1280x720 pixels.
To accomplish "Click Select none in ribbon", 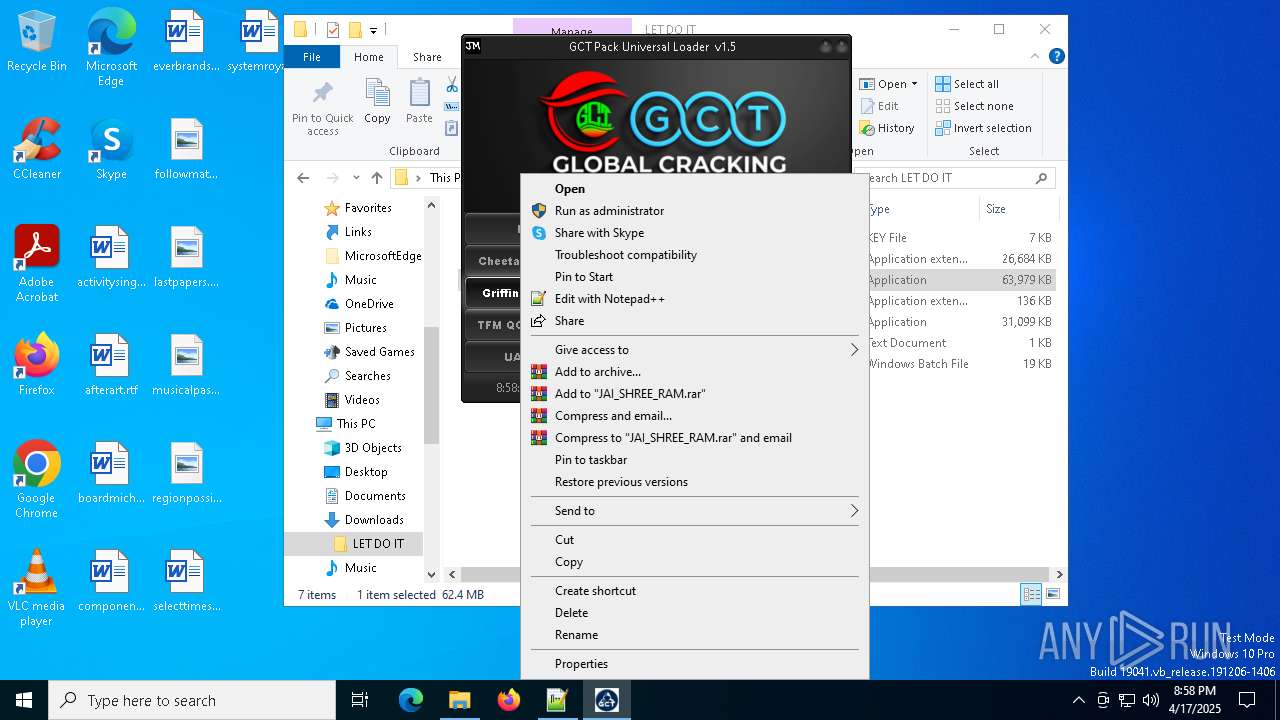I will click(974, 106).
